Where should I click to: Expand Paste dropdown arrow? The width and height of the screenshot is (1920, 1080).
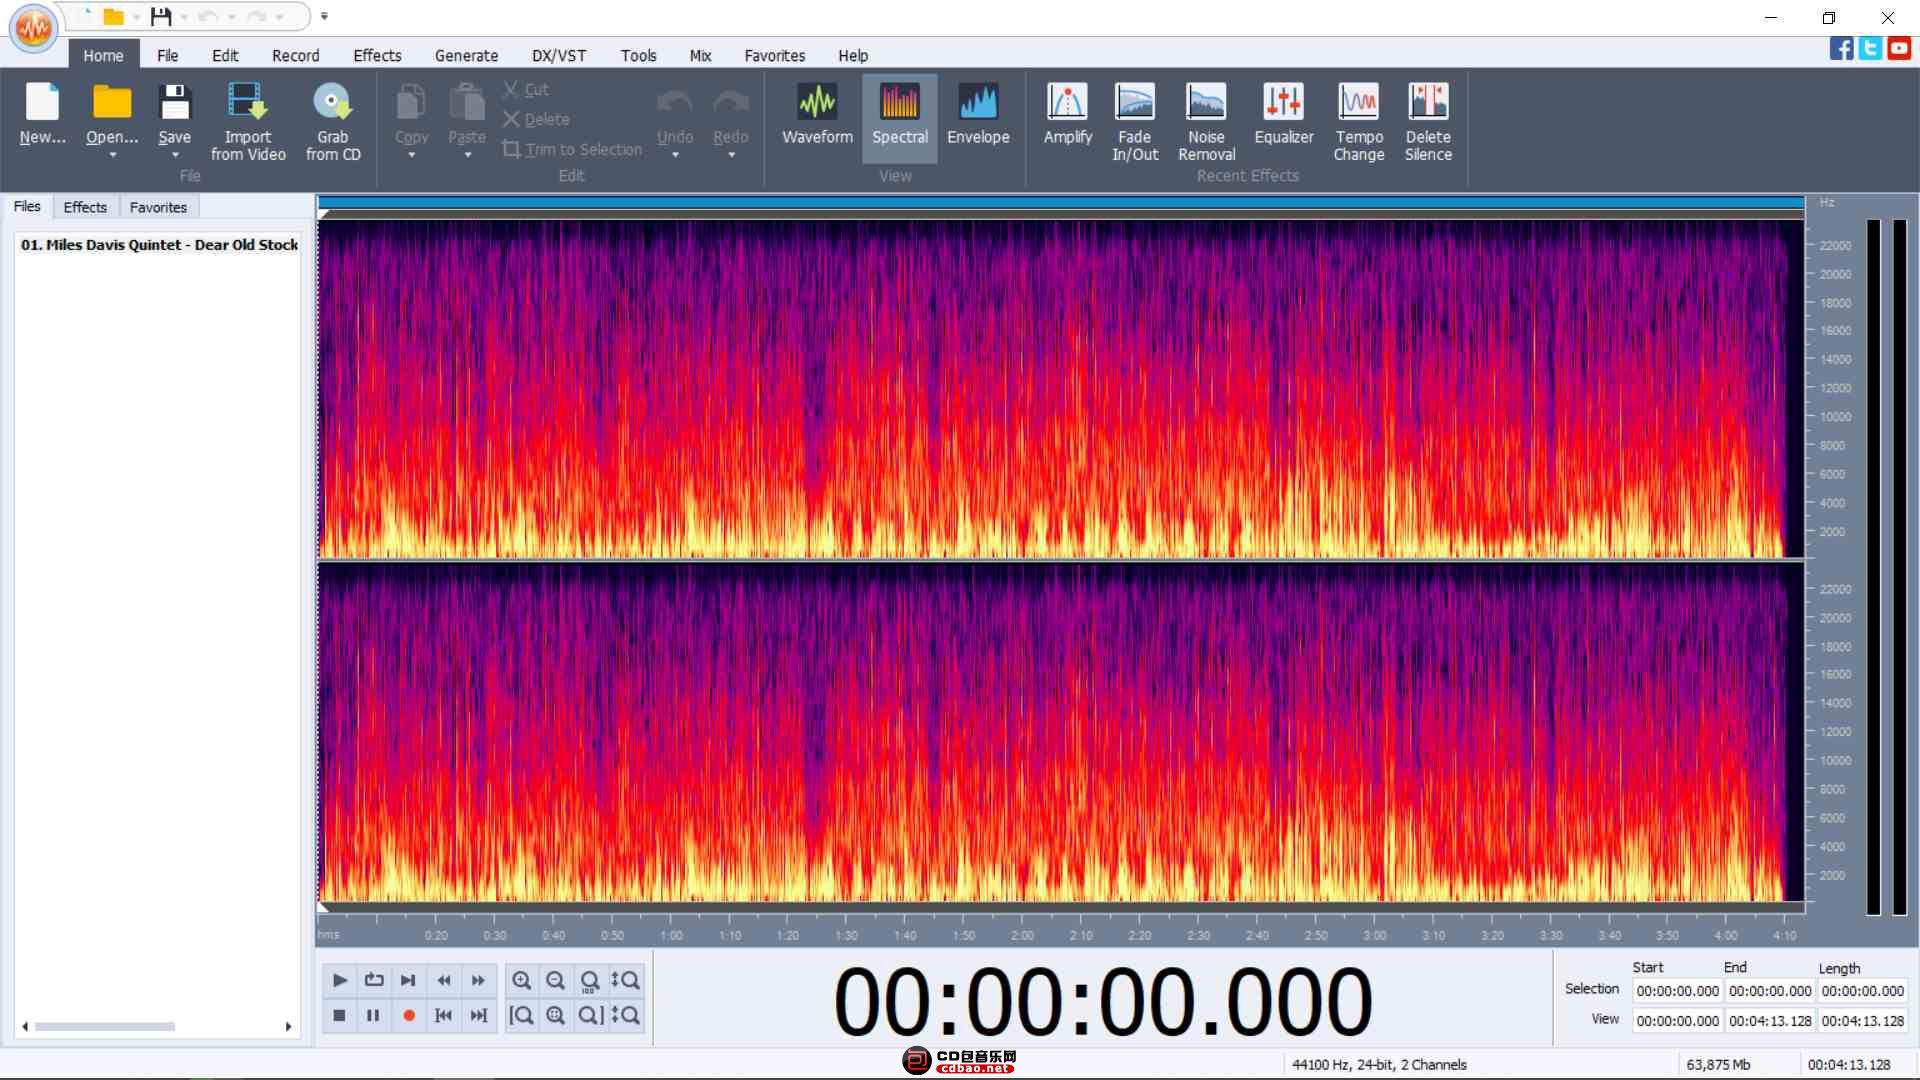coord(467,155)
